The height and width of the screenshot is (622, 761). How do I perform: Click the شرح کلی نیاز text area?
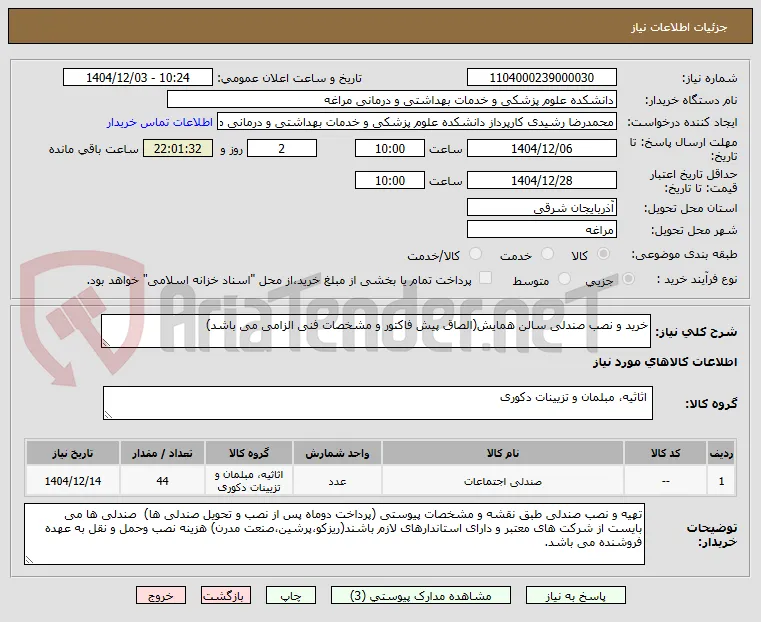coord(376,331)
